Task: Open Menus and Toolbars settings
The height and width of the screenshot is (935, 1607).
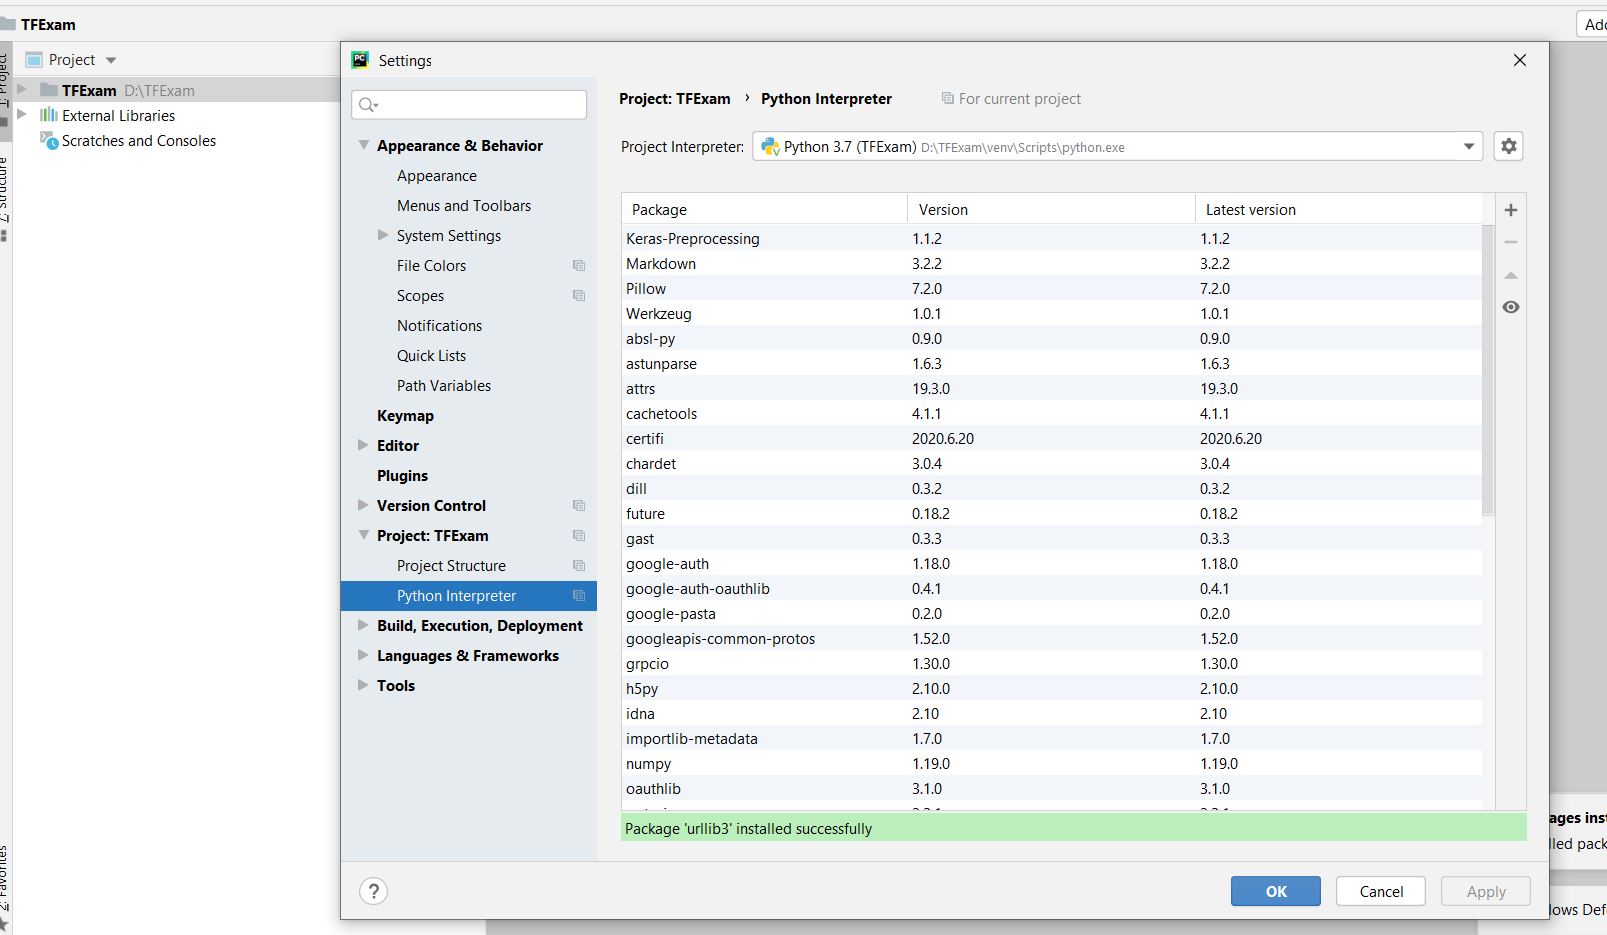Action: 464,205
